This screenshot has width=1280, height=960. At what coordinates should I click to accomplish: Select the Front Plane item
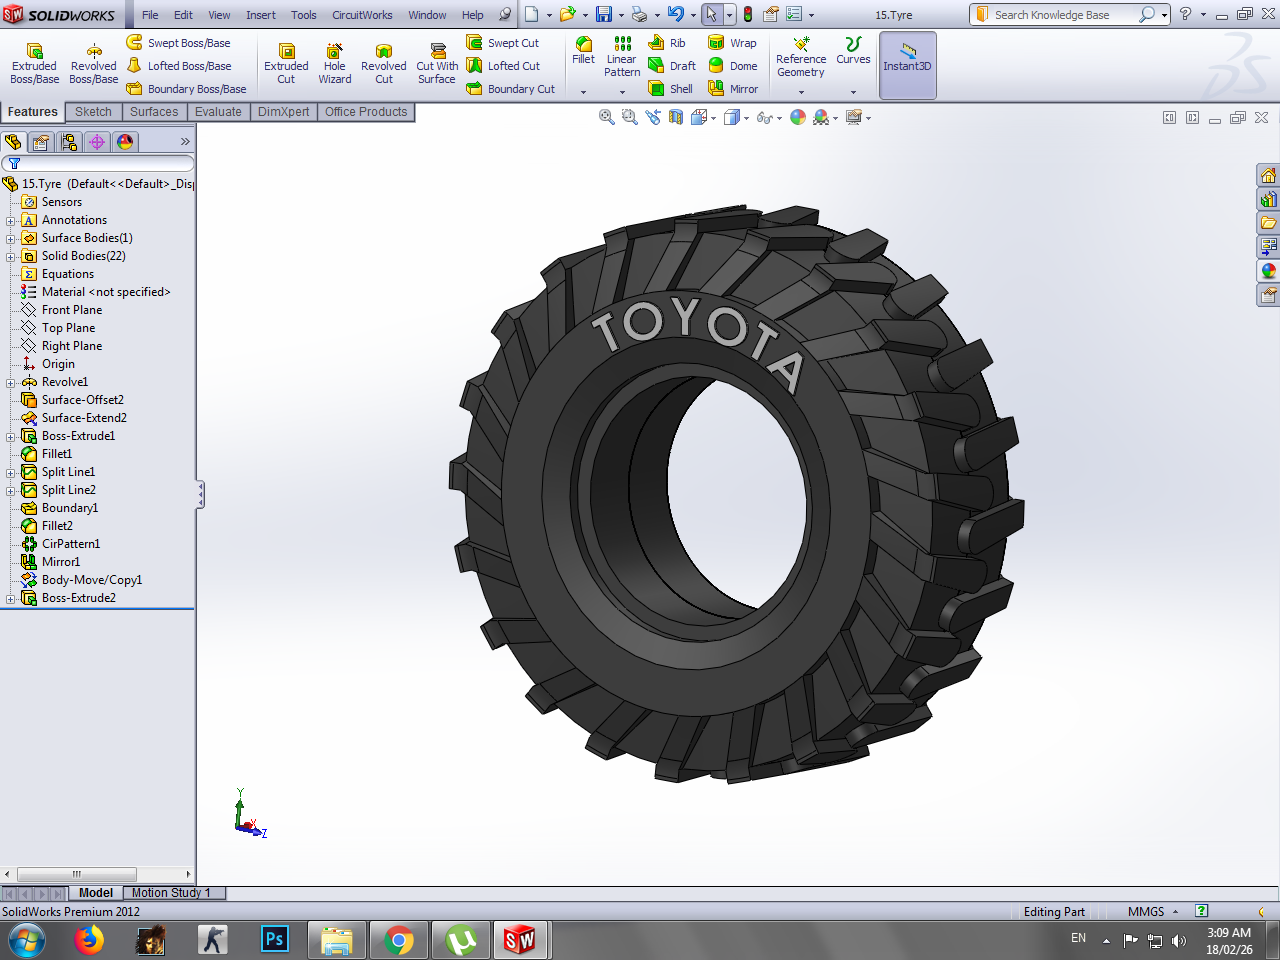72,310
